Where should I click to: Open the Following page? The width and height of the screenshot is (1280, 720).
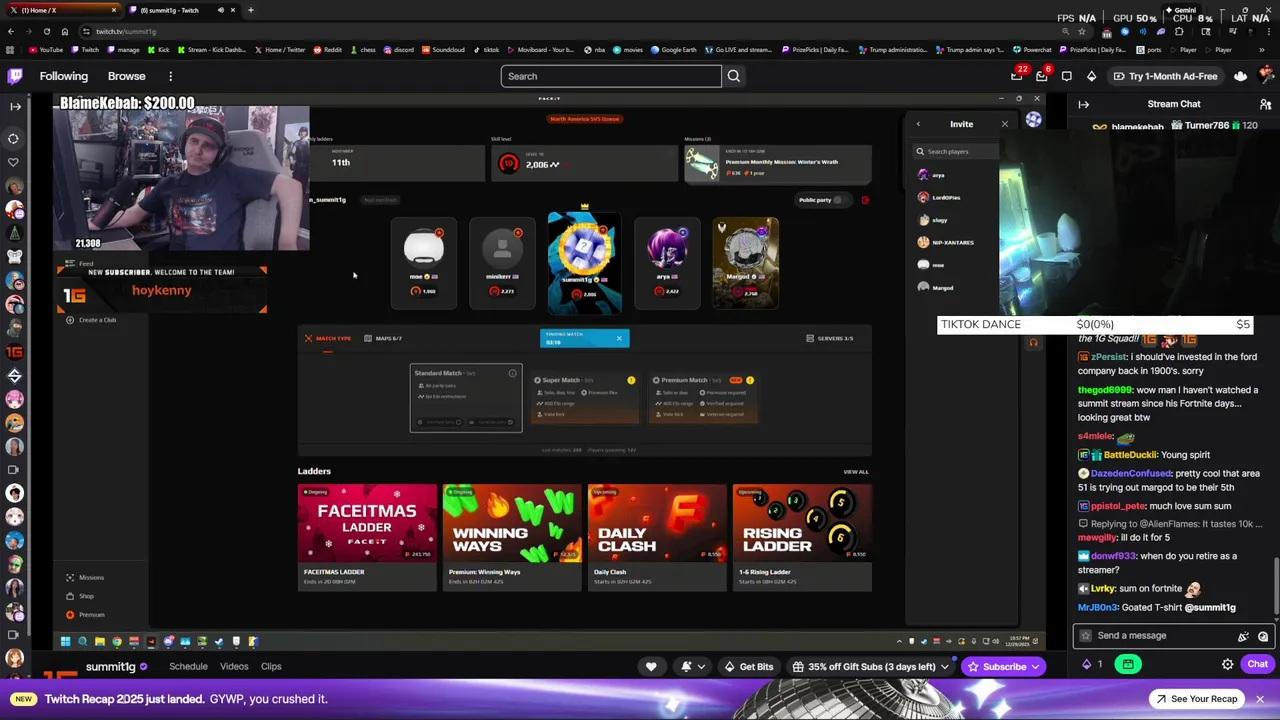coord(64,76)
